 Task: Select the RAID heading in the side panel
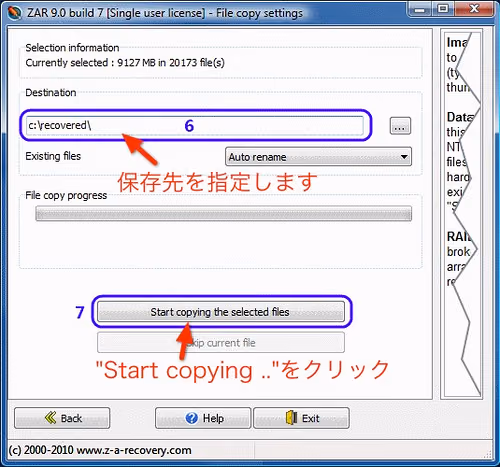pyautogui.click(x=459, y=236)
